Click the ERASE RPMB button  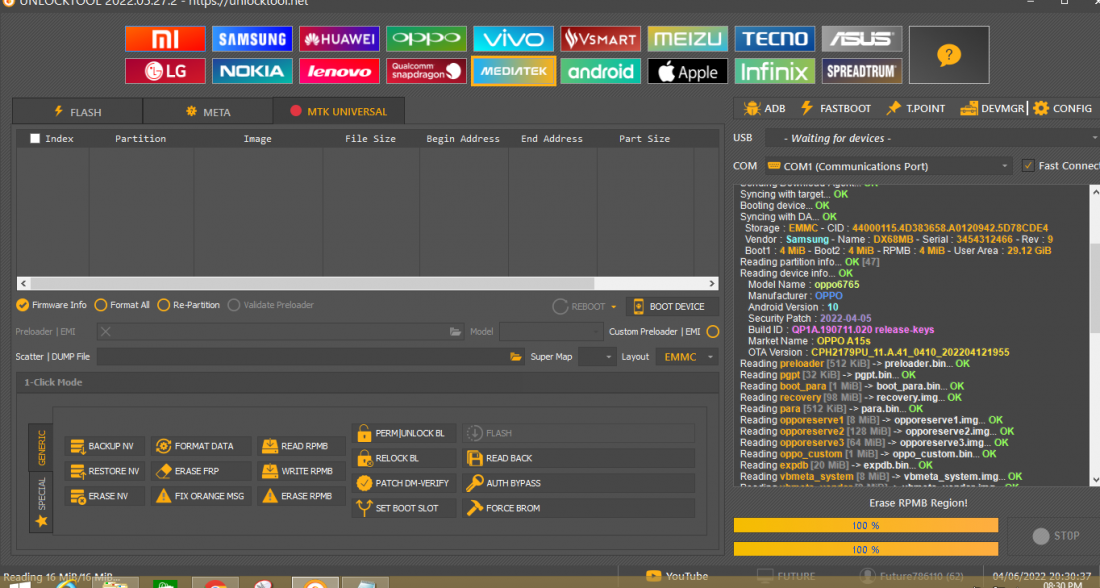click(300, 496)
